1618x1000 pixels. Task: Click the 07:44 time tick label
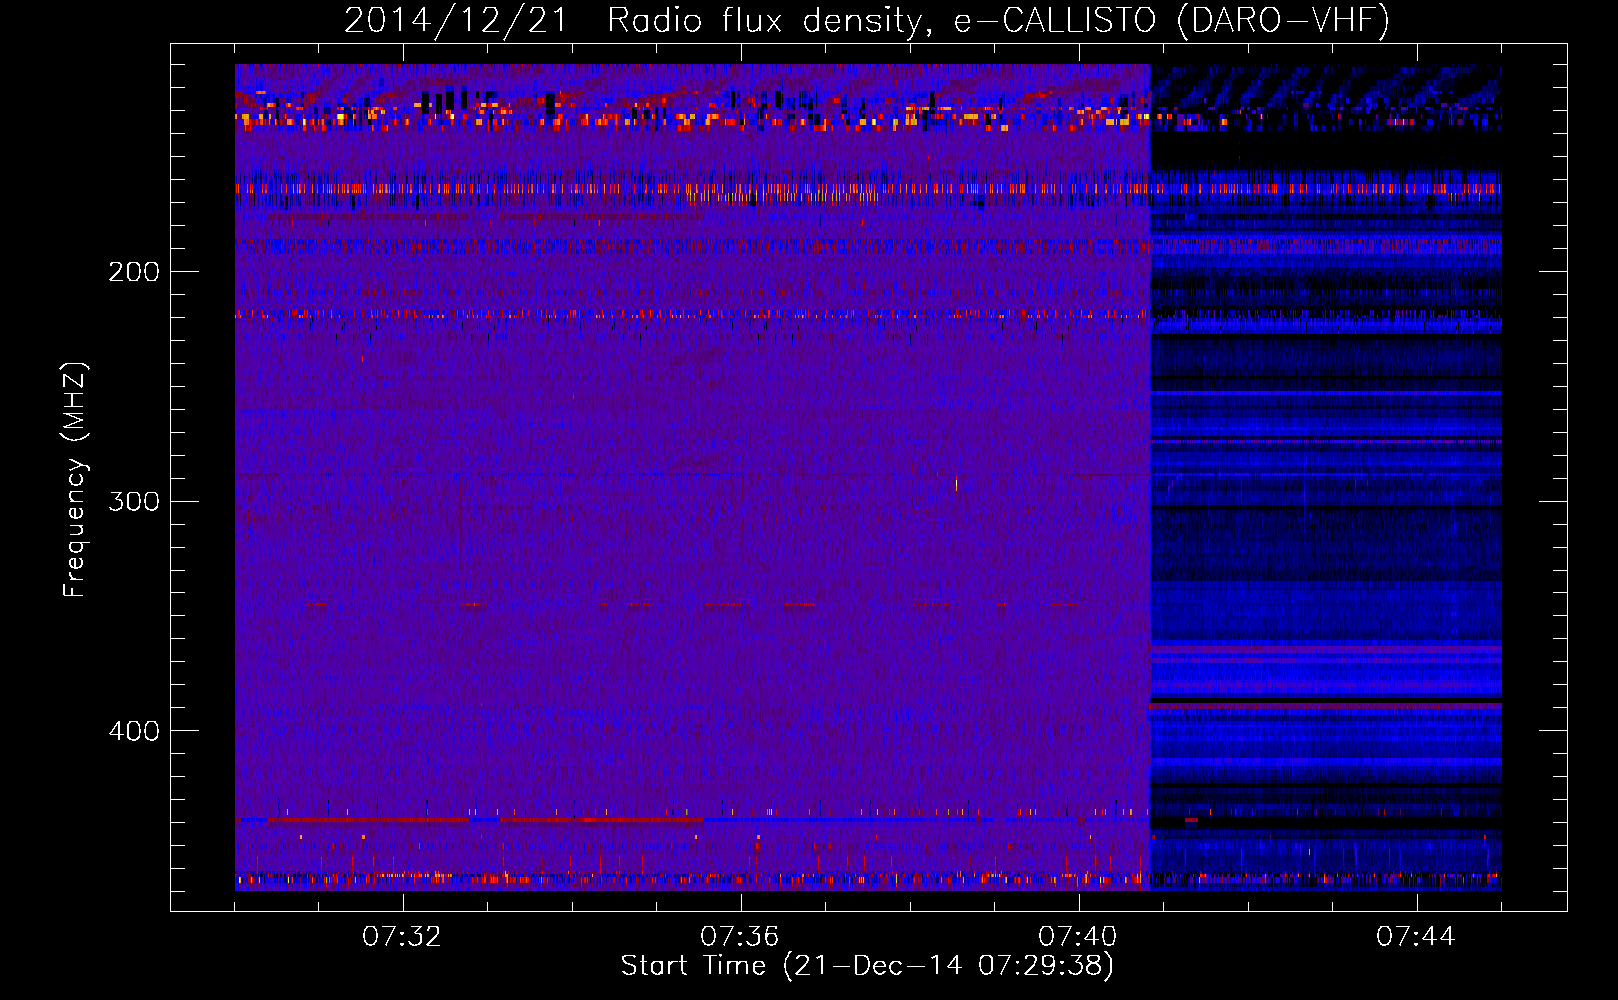tap(1416, 937)
